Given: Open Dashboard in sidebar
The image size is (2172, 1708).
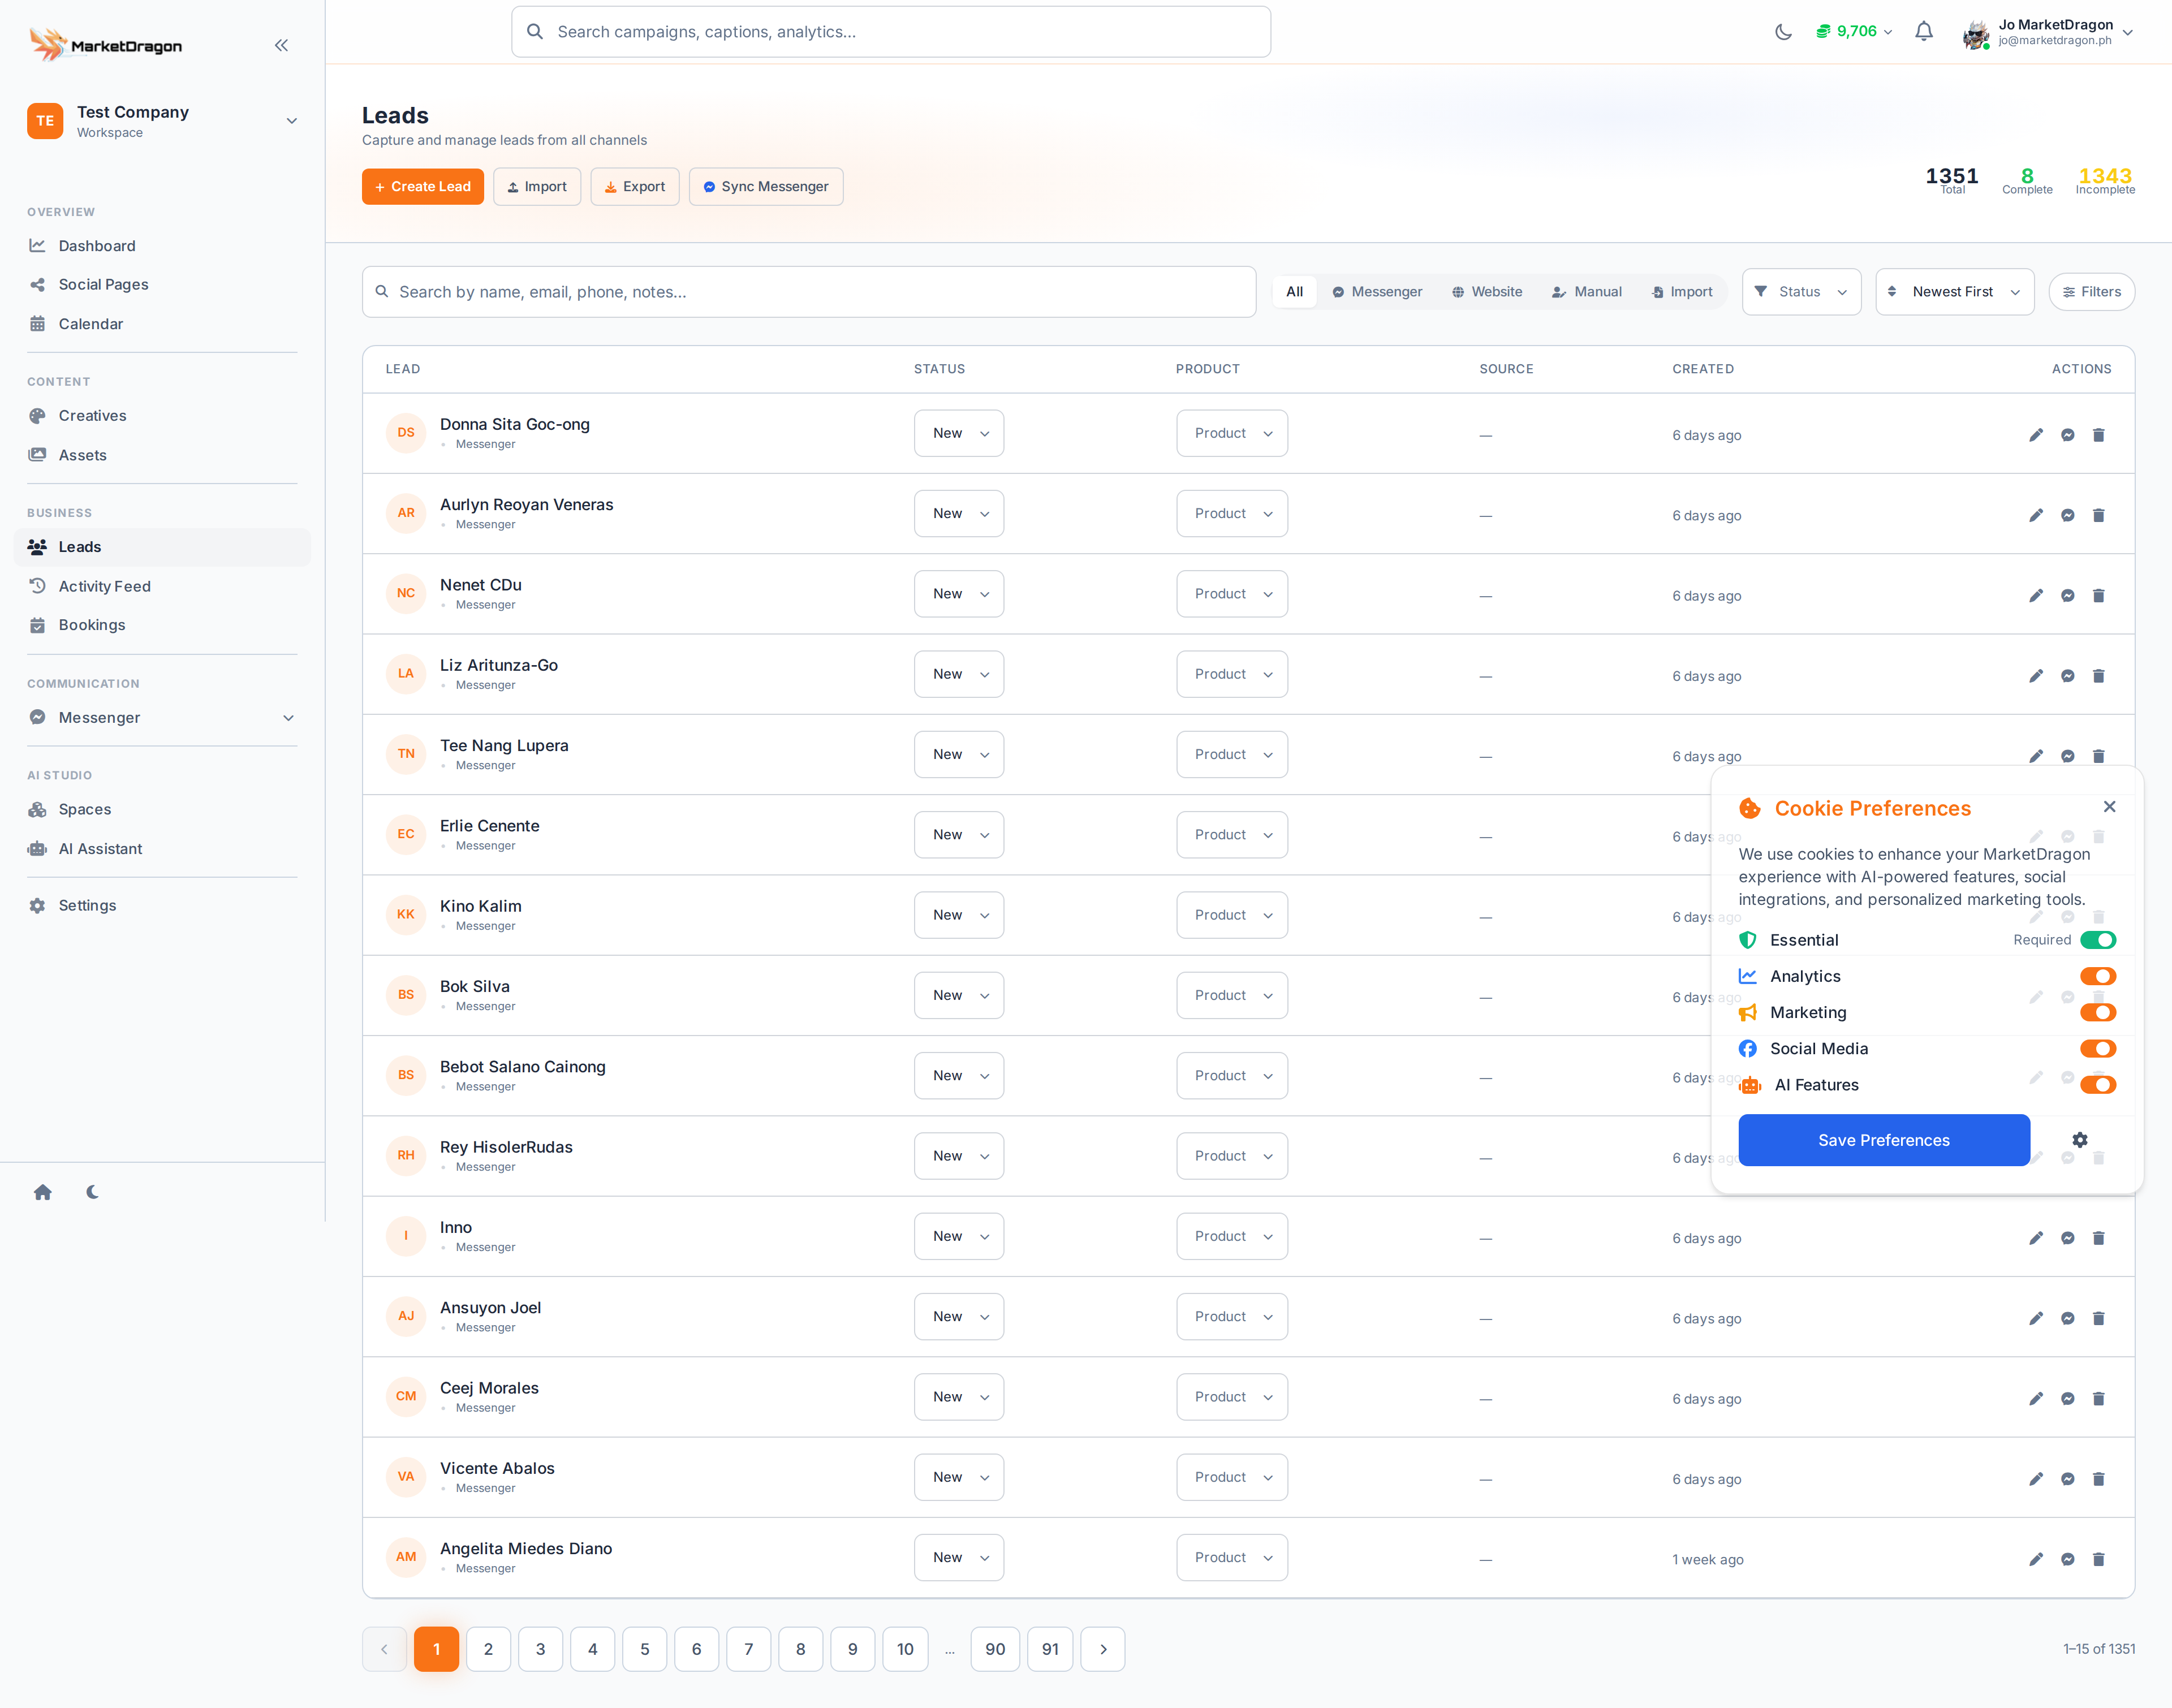Looking at the screenshot, I should coord(162,246).
